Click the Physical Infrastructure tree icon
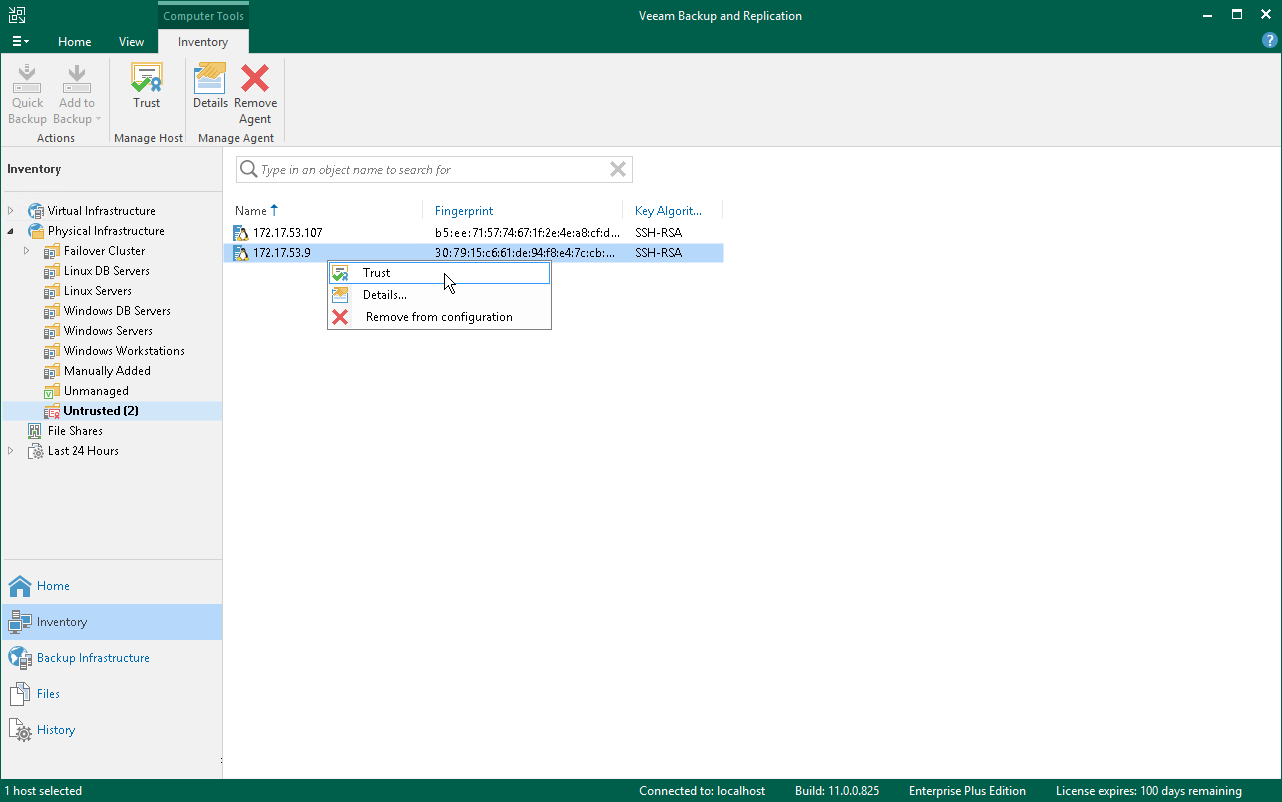This screenshot has height=802, width=1282. (x=36, y=231)
